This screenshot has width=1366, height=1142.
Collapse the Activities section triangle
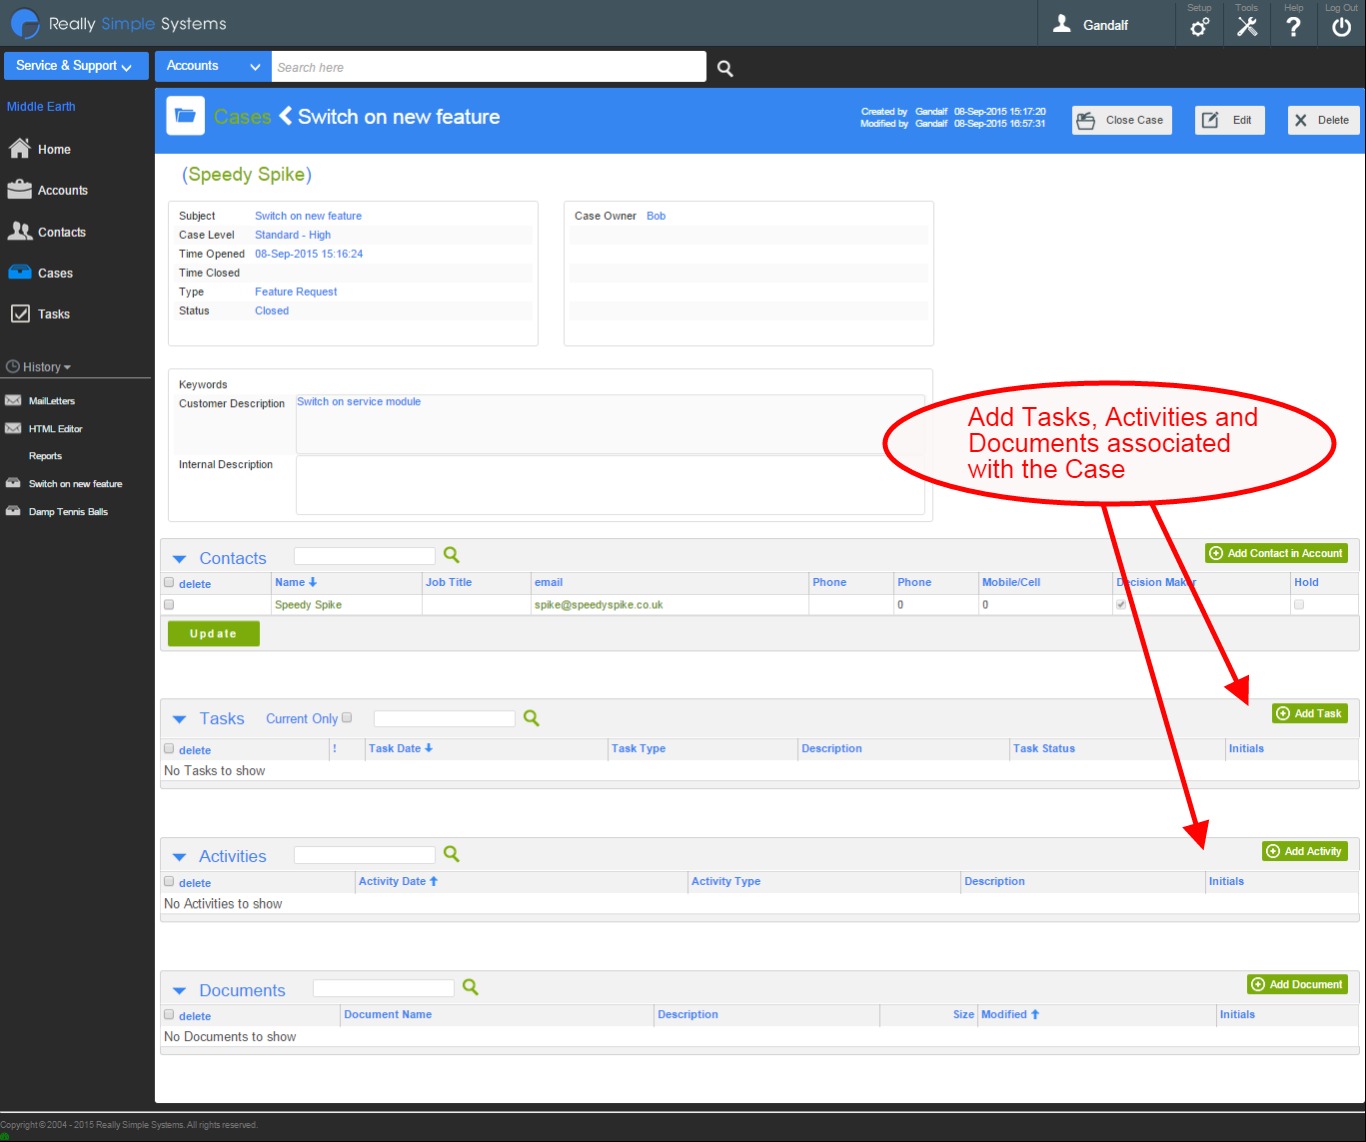pyautogui.click(x=179, y=857)
